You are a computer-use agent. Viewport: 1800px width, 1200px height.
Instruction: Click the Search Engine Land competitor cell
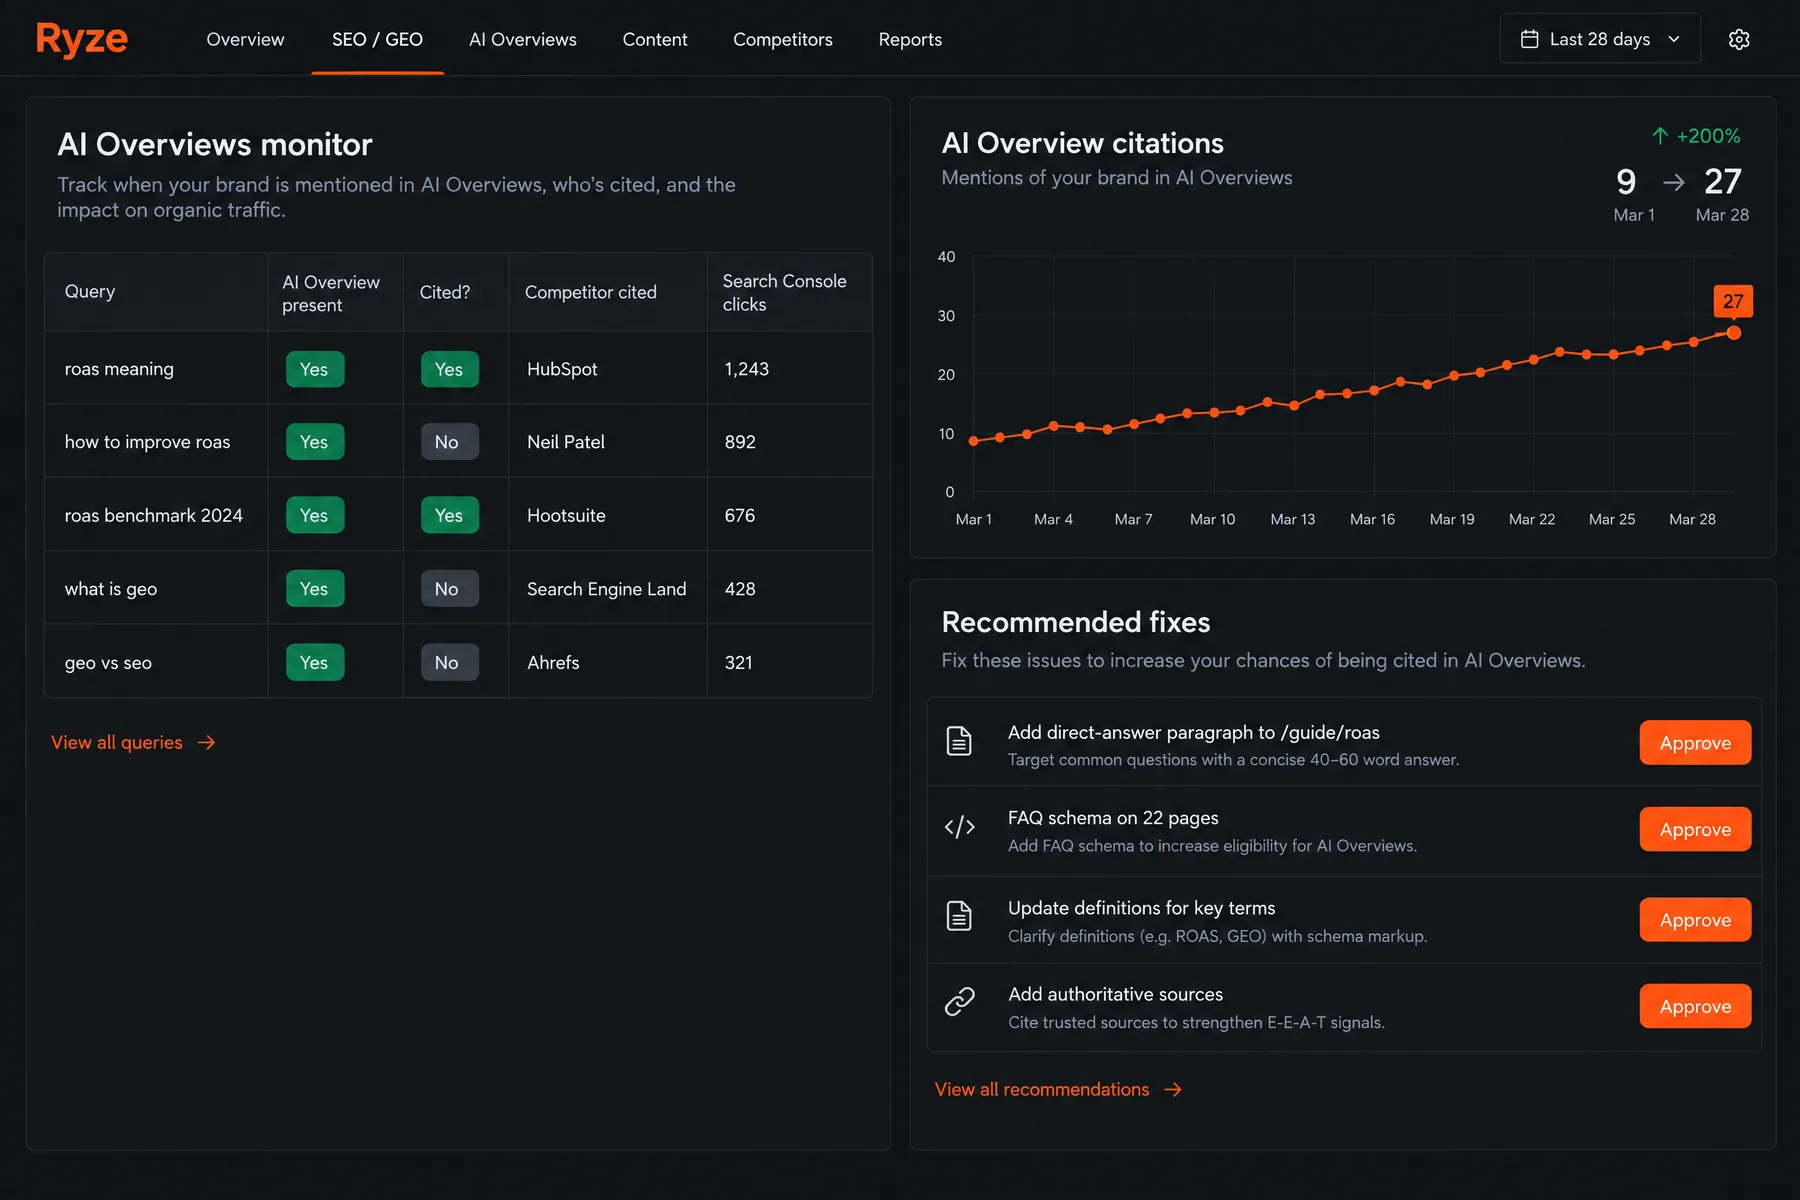tap(608, 588)
